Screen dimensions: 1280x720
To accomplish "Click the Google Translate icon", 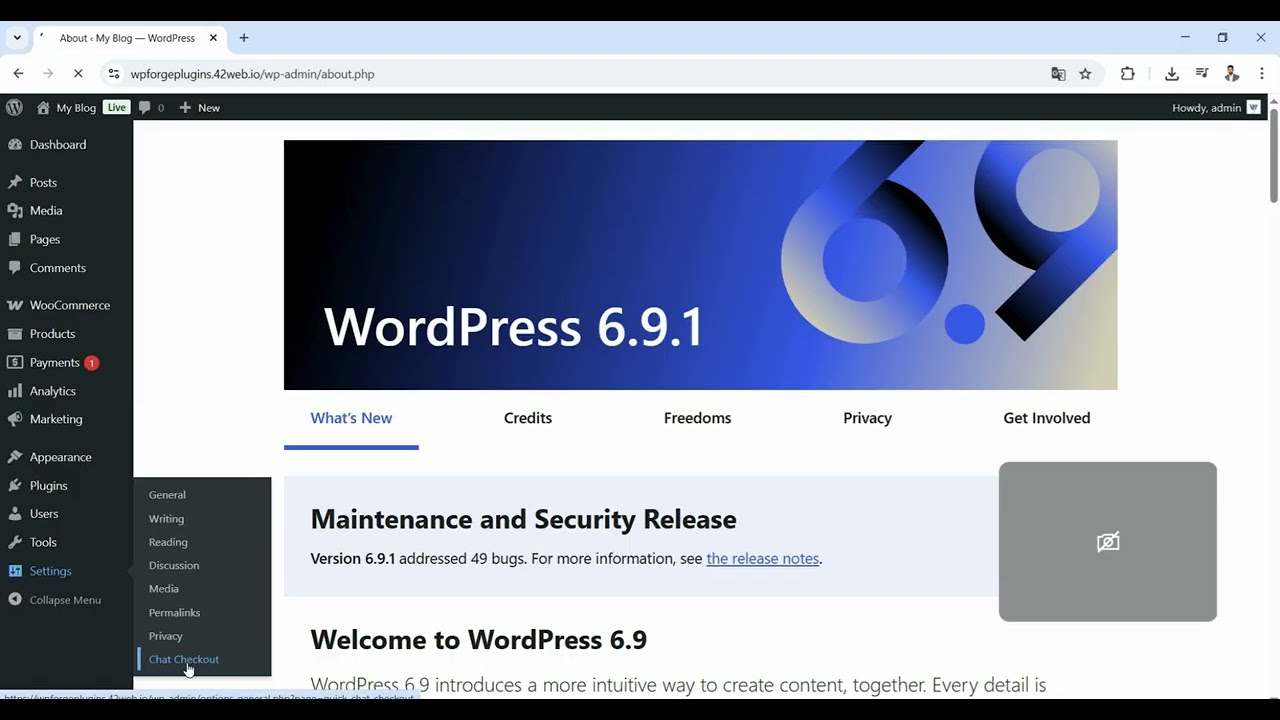I will click(1058, 74).
